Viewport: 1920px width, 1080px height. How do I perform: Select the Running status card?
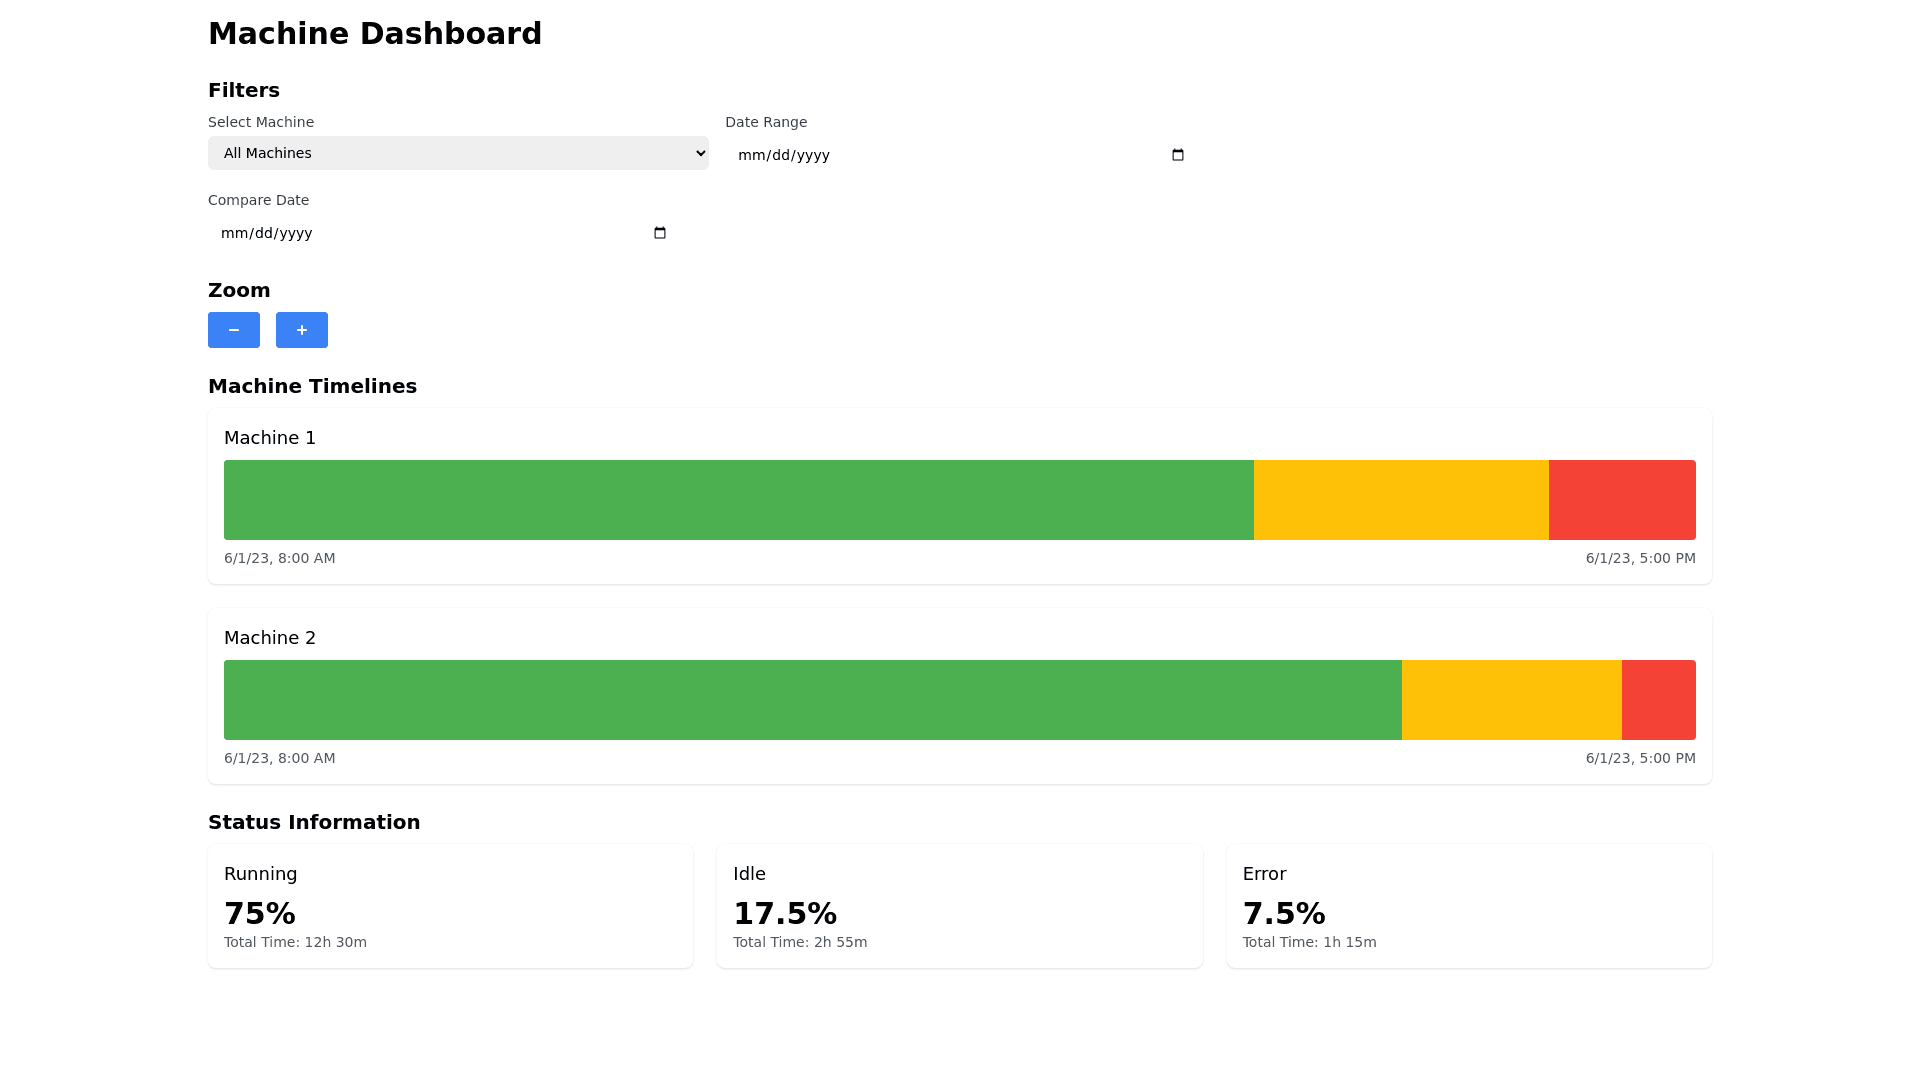(x=450, y=906)
